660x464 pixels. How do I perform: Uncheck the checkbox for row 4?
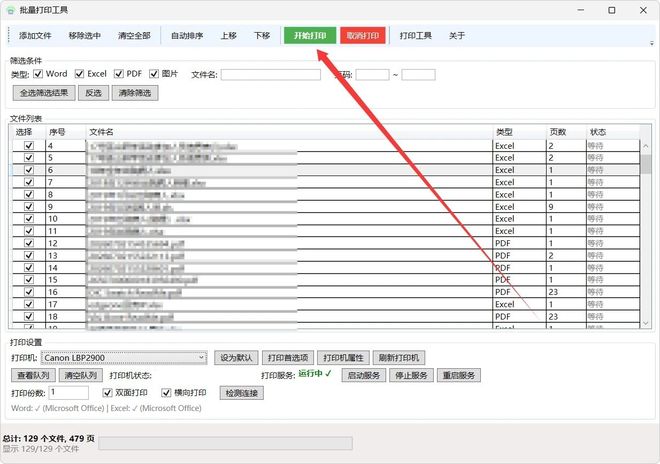29,146
